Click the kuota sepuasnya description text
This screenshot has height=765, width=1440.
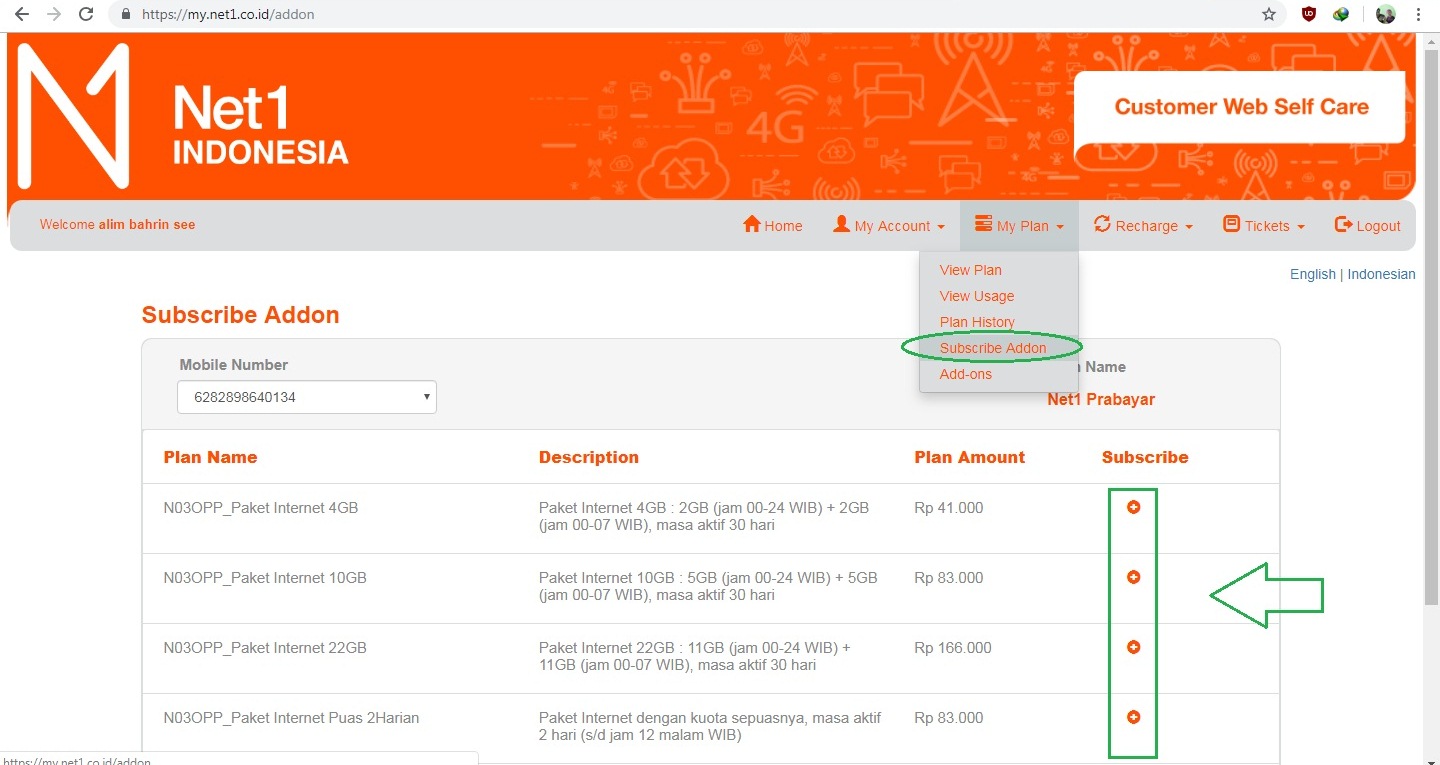tap(710, 726)
